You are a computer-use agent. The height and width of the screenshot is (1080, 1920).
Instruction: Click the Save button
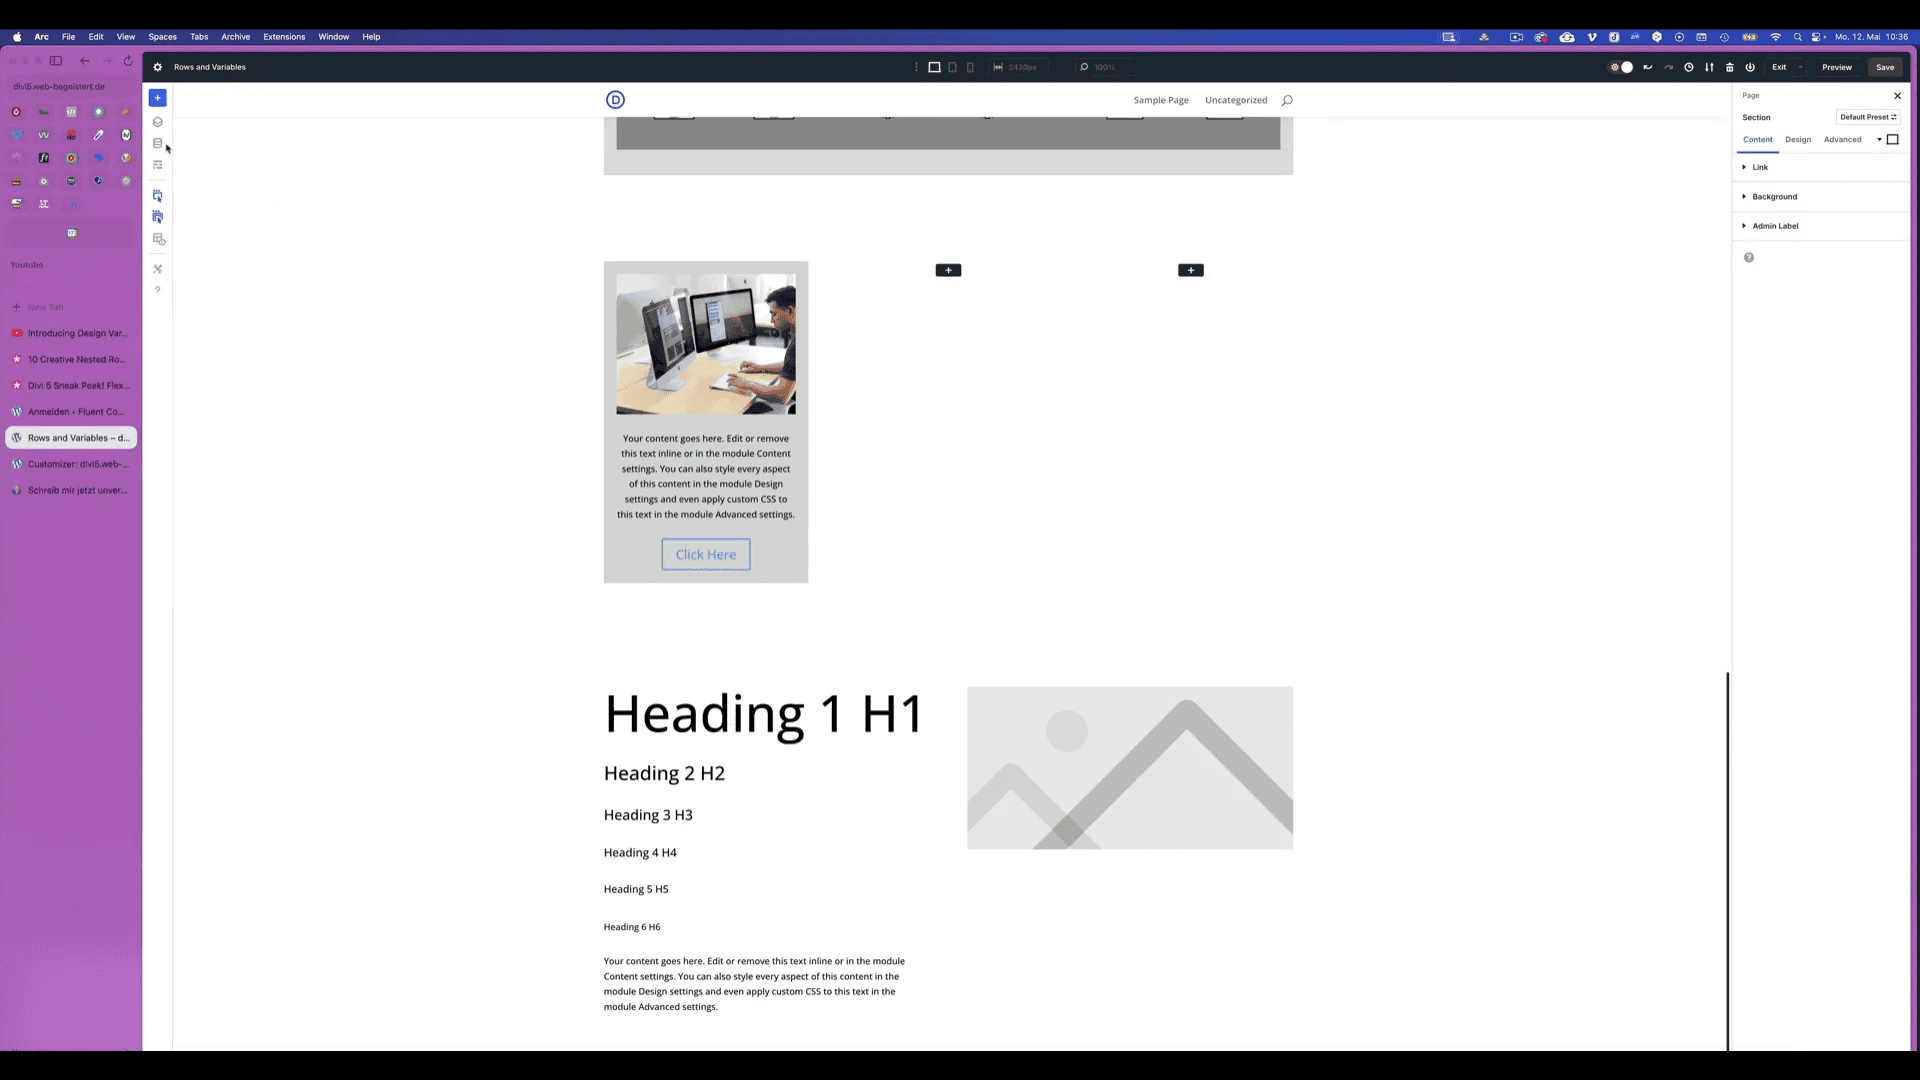click(1885, 67)
